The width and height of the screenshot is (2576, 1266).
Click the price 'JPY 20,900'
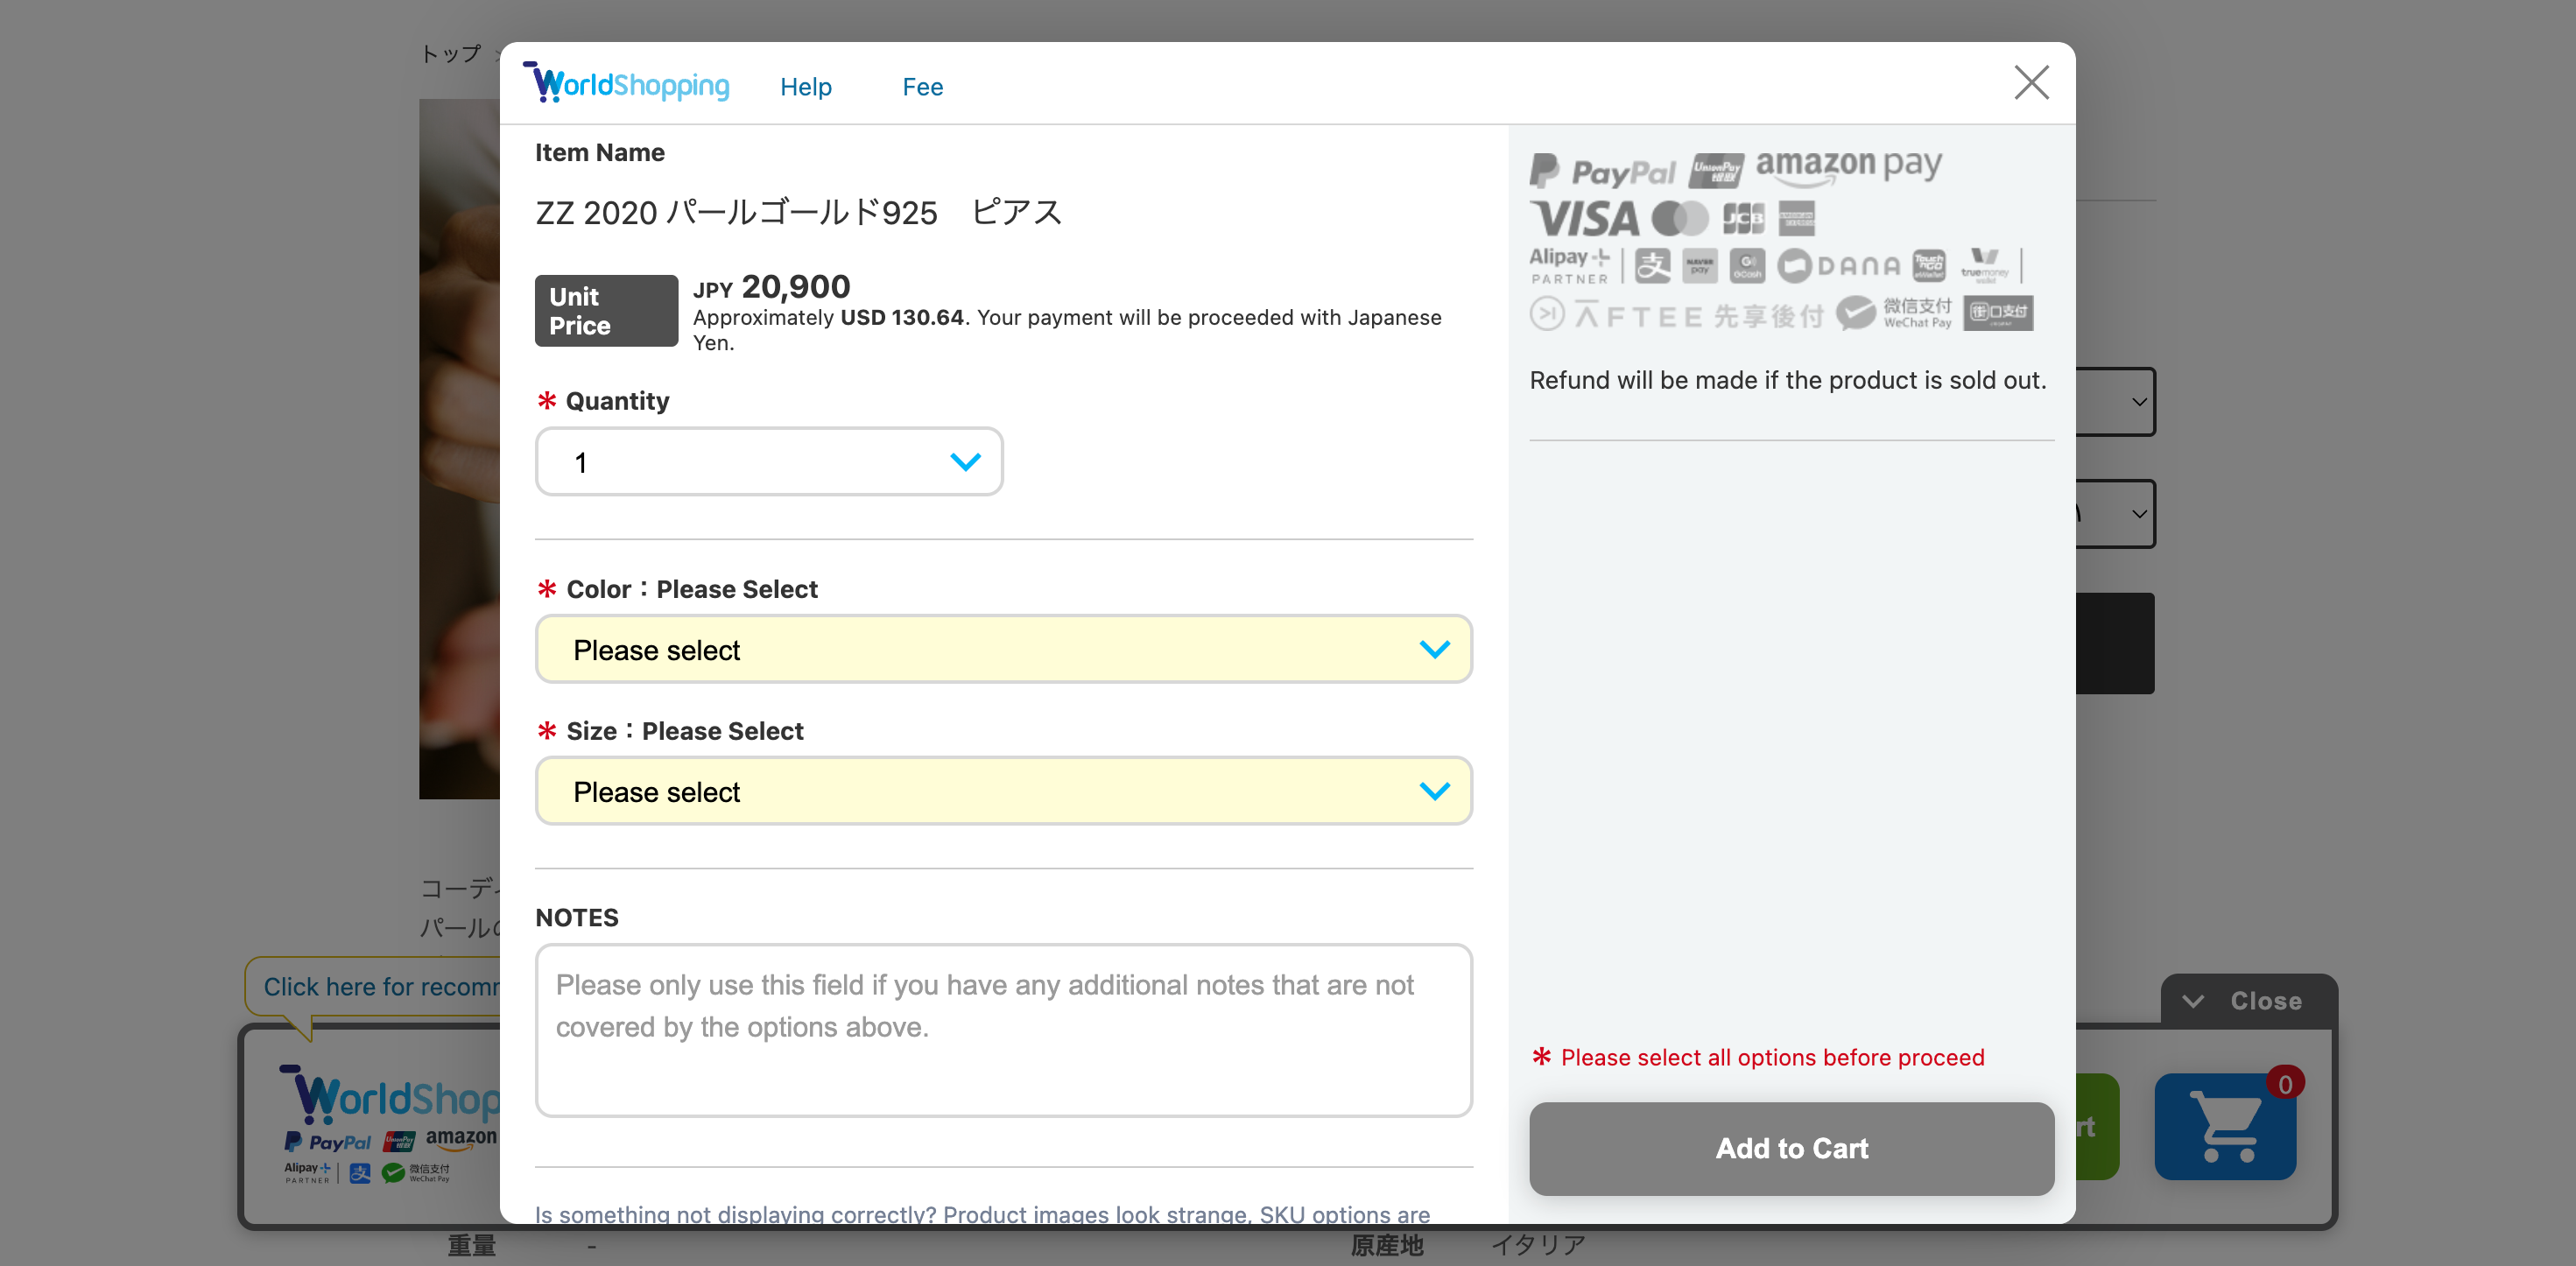point(771,287)
